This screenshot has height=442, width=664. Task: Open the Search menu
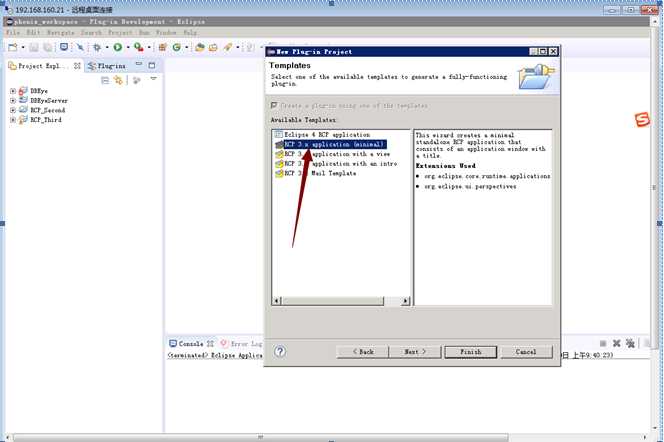tap(91, 33)
